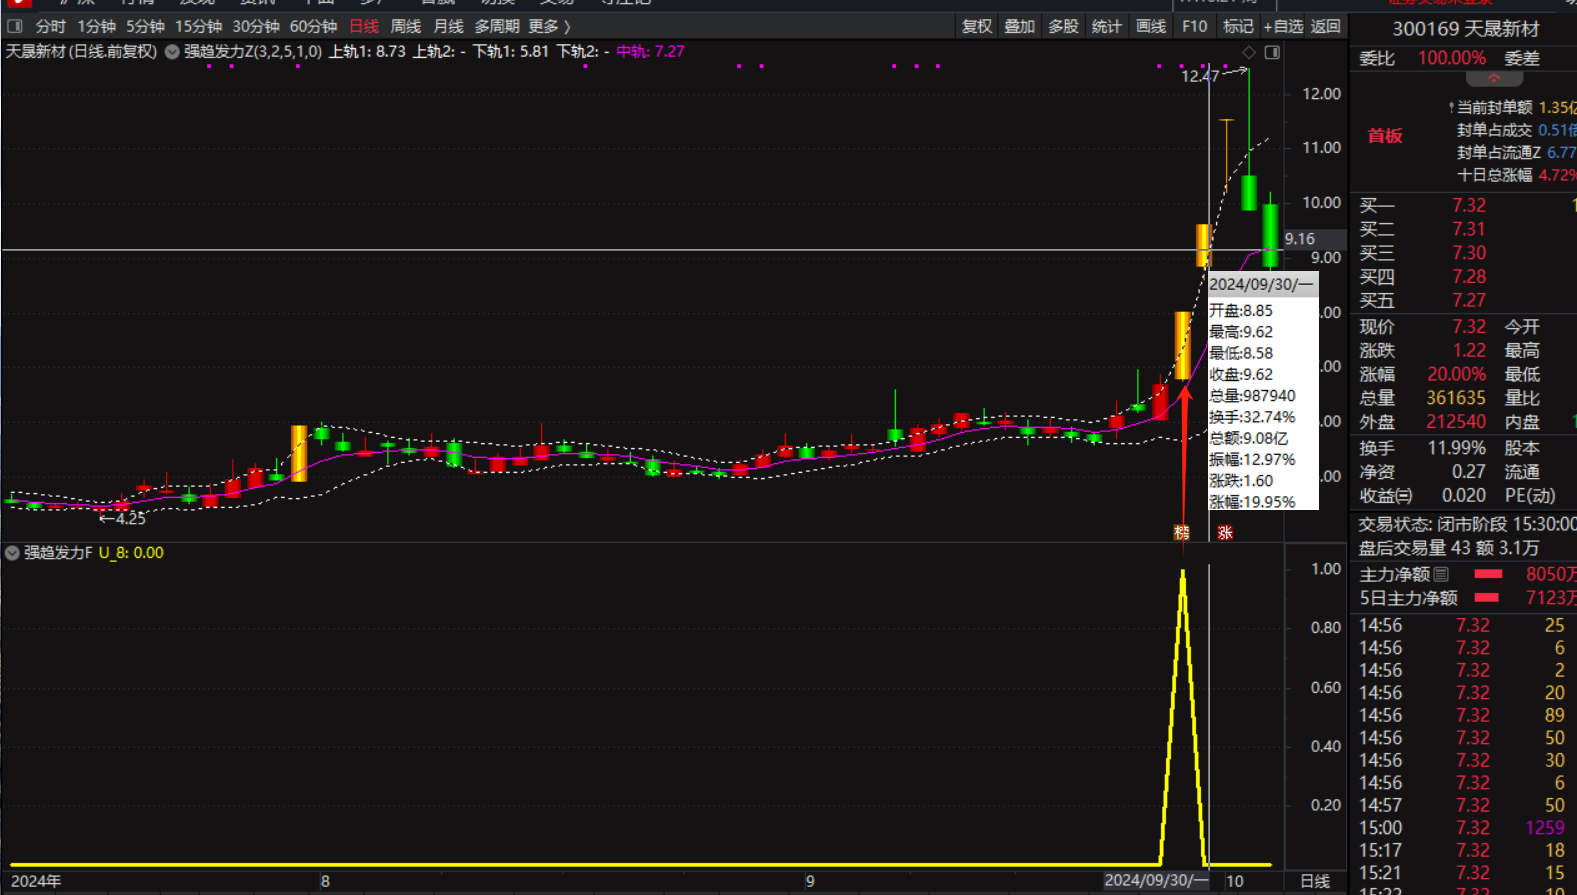Switch to the 60分钟 period tab

(313, 26)
